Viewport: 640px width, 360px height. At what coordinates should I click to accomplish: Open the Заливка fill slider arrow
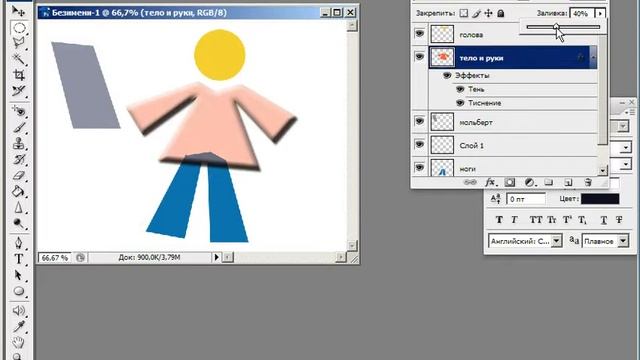tap(600, 13)
